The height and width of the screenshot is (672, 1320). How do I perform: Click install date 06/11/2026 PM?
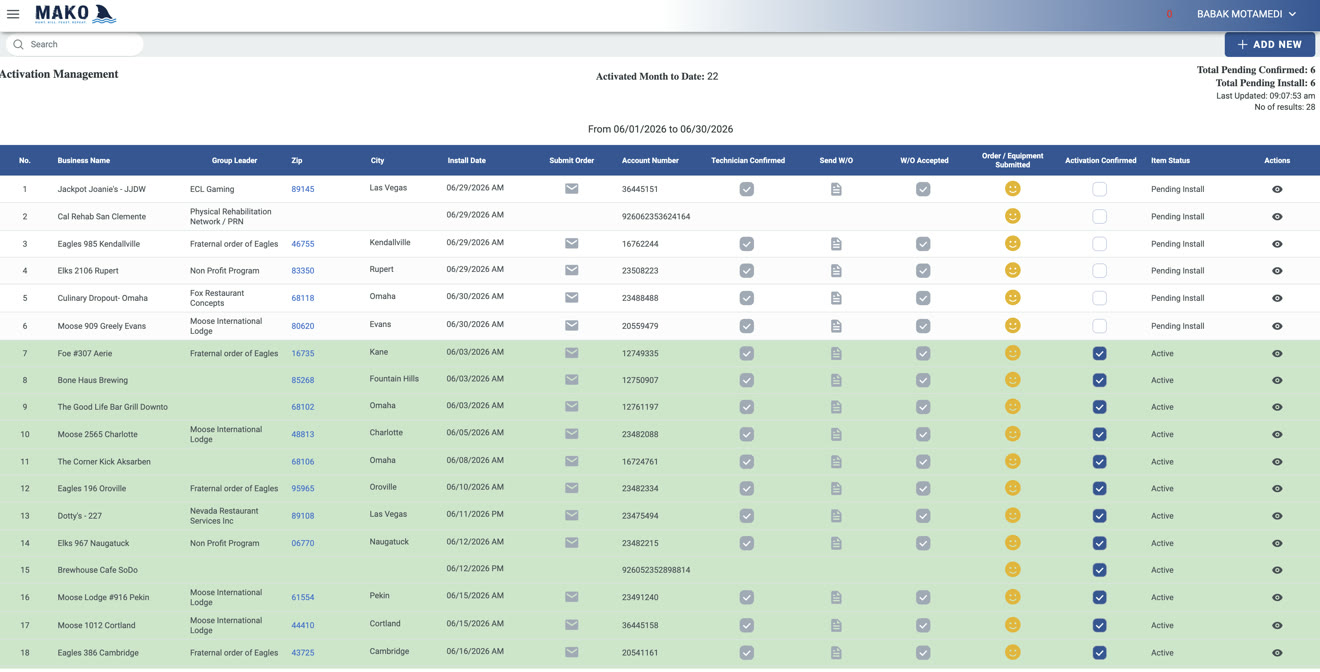[x=475, y=514]
